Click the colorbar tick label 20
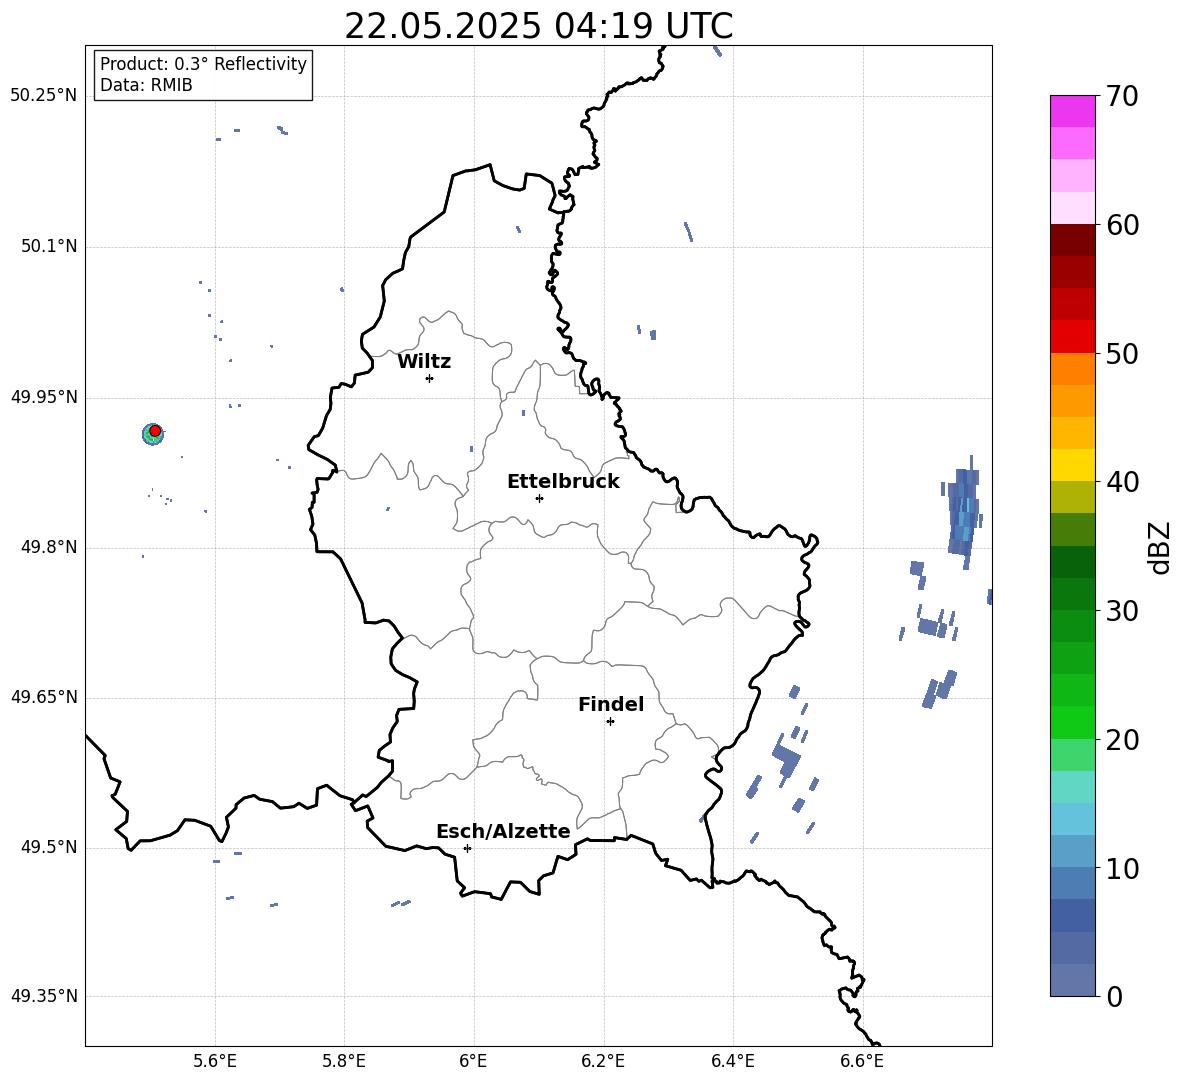Screen dimensions: 1184x1081 click(1122, 740)
